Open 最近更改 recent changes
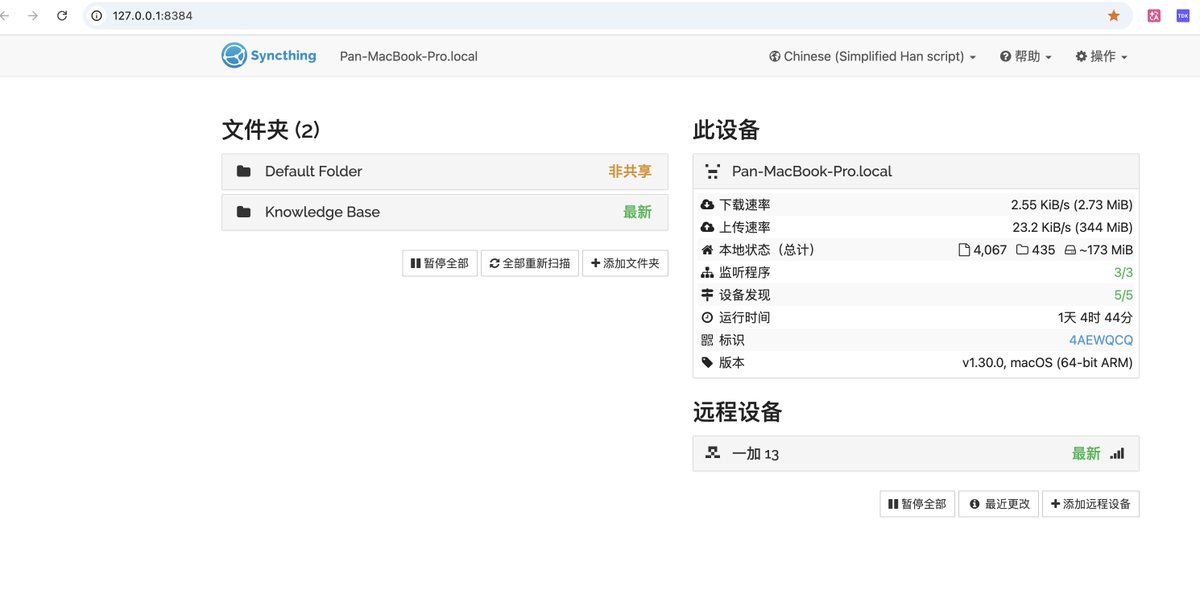Viewport: 1200px width, 611px height. pyautogui.click(x=998, y=504)
